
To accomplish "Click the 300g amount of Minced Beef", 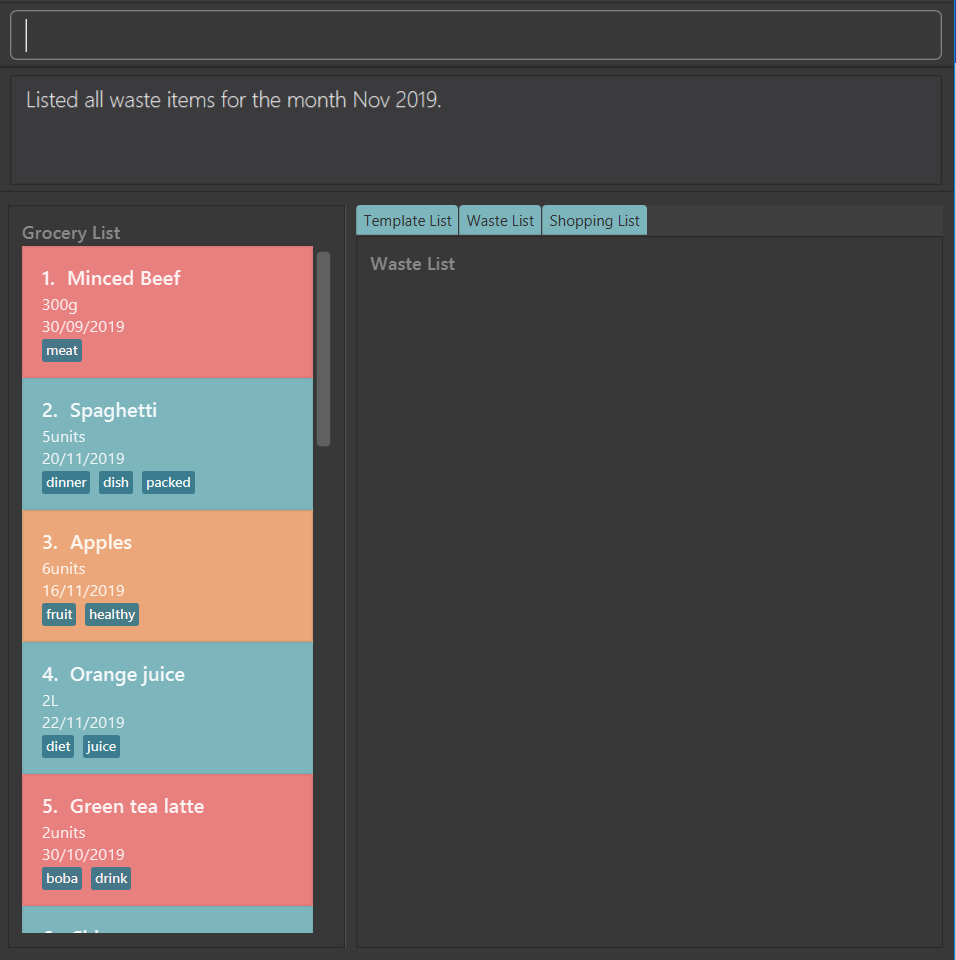I will (59, 305).
